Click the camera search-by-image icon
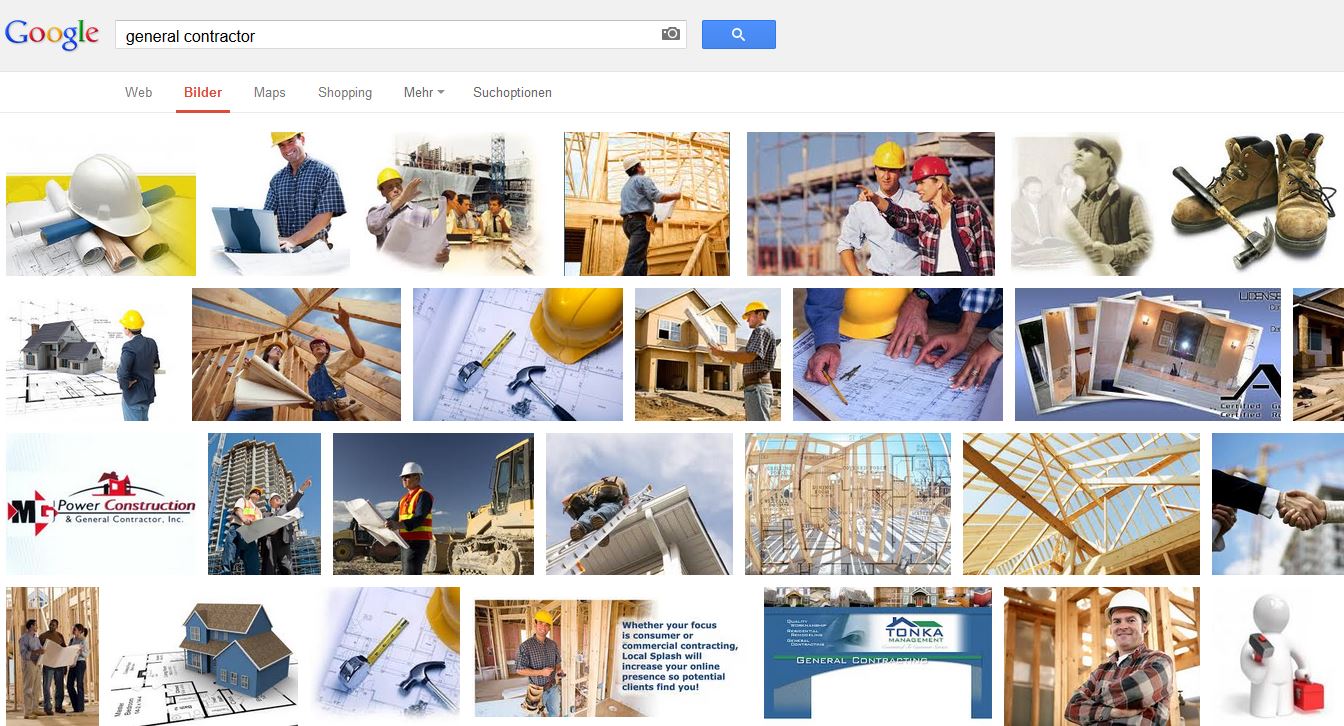1344x726 pixels. (x=670, y=34)
